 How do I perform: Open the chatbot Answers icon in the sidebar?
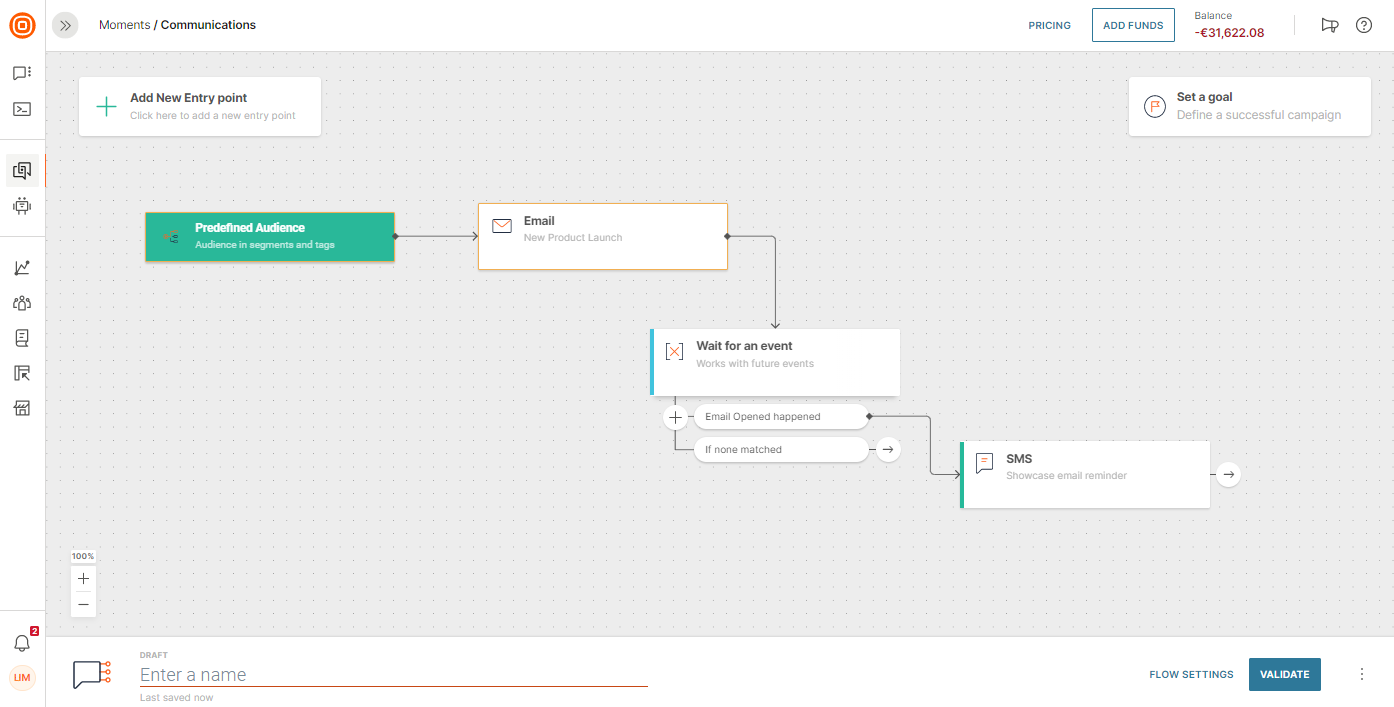(x=22, y=206)
